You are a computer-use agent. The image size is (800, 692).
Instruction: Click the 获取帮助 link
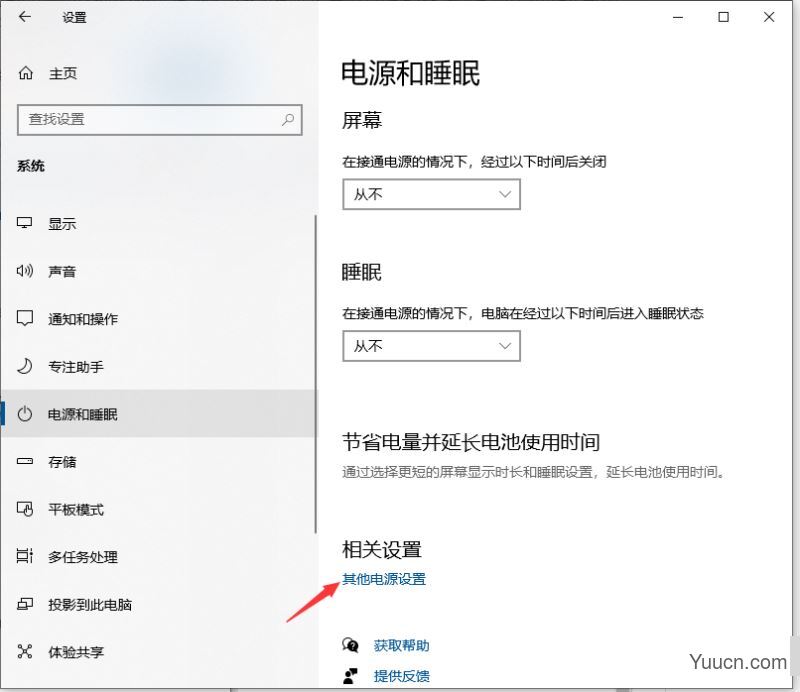click(402, 646)
